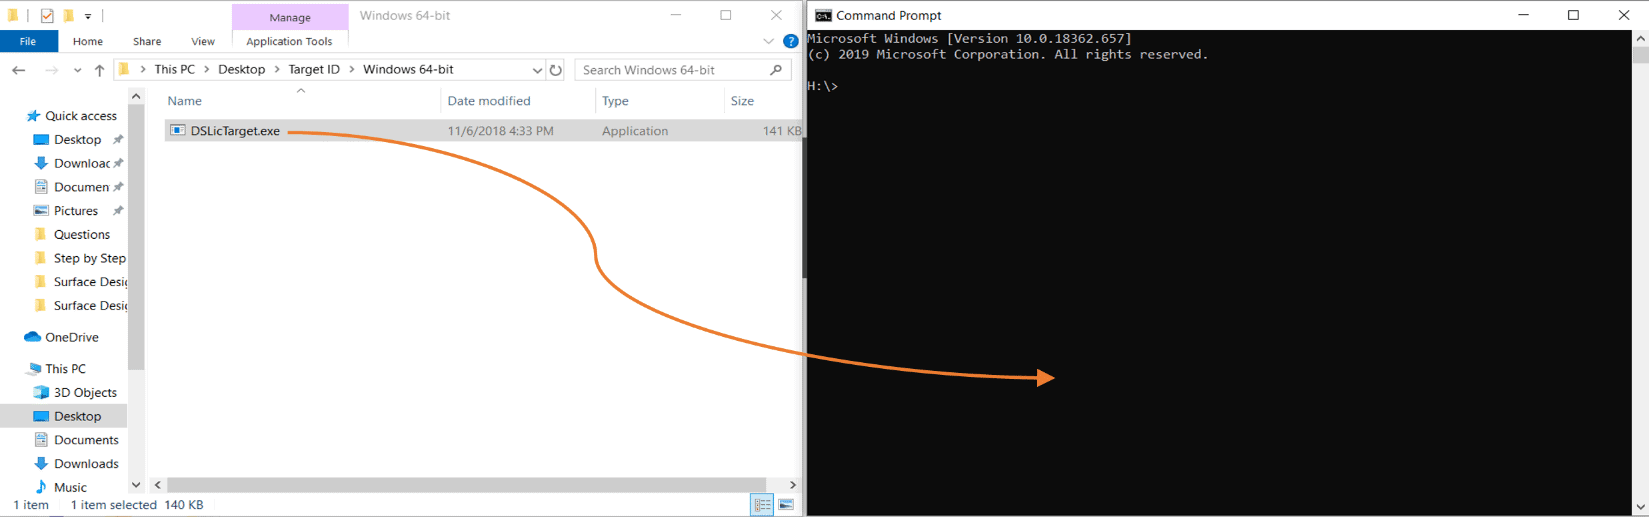
Task: Open Music under This PC
Action: point(70,487)
